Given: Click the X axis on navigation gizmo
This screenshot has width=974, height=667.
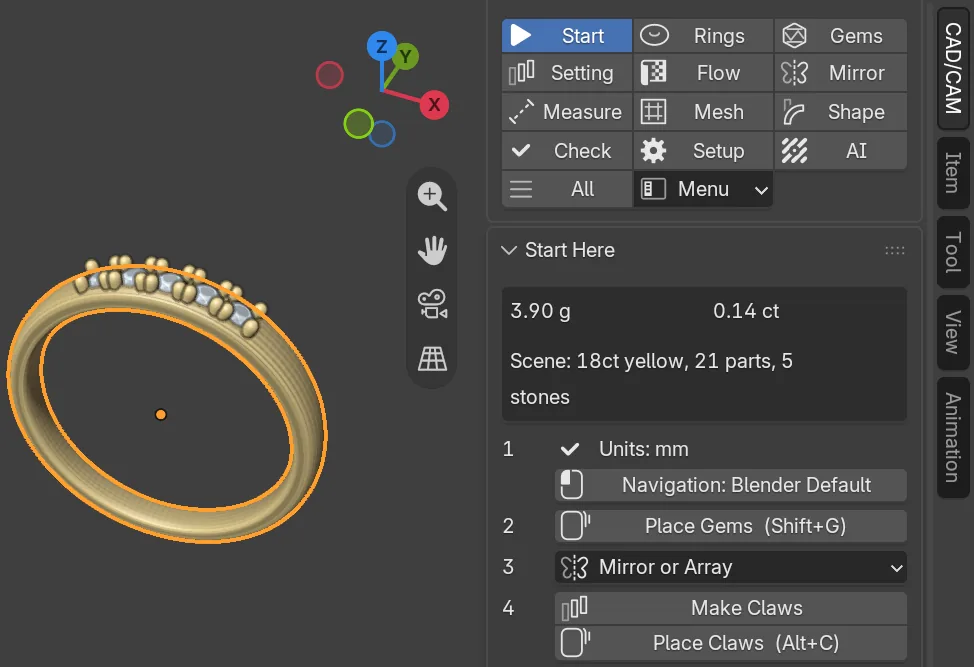Looking at the screenshot, I should [434, 104].
